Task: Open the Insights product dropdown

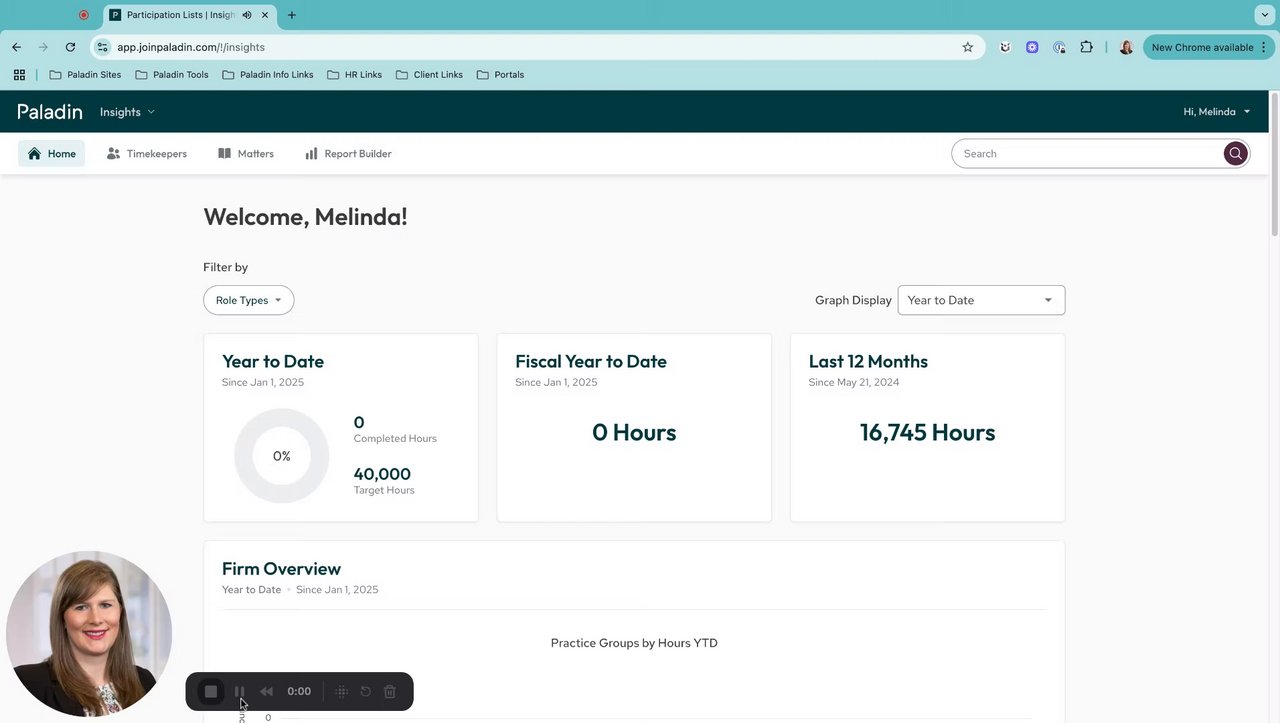Action: [x=127, y=112]
